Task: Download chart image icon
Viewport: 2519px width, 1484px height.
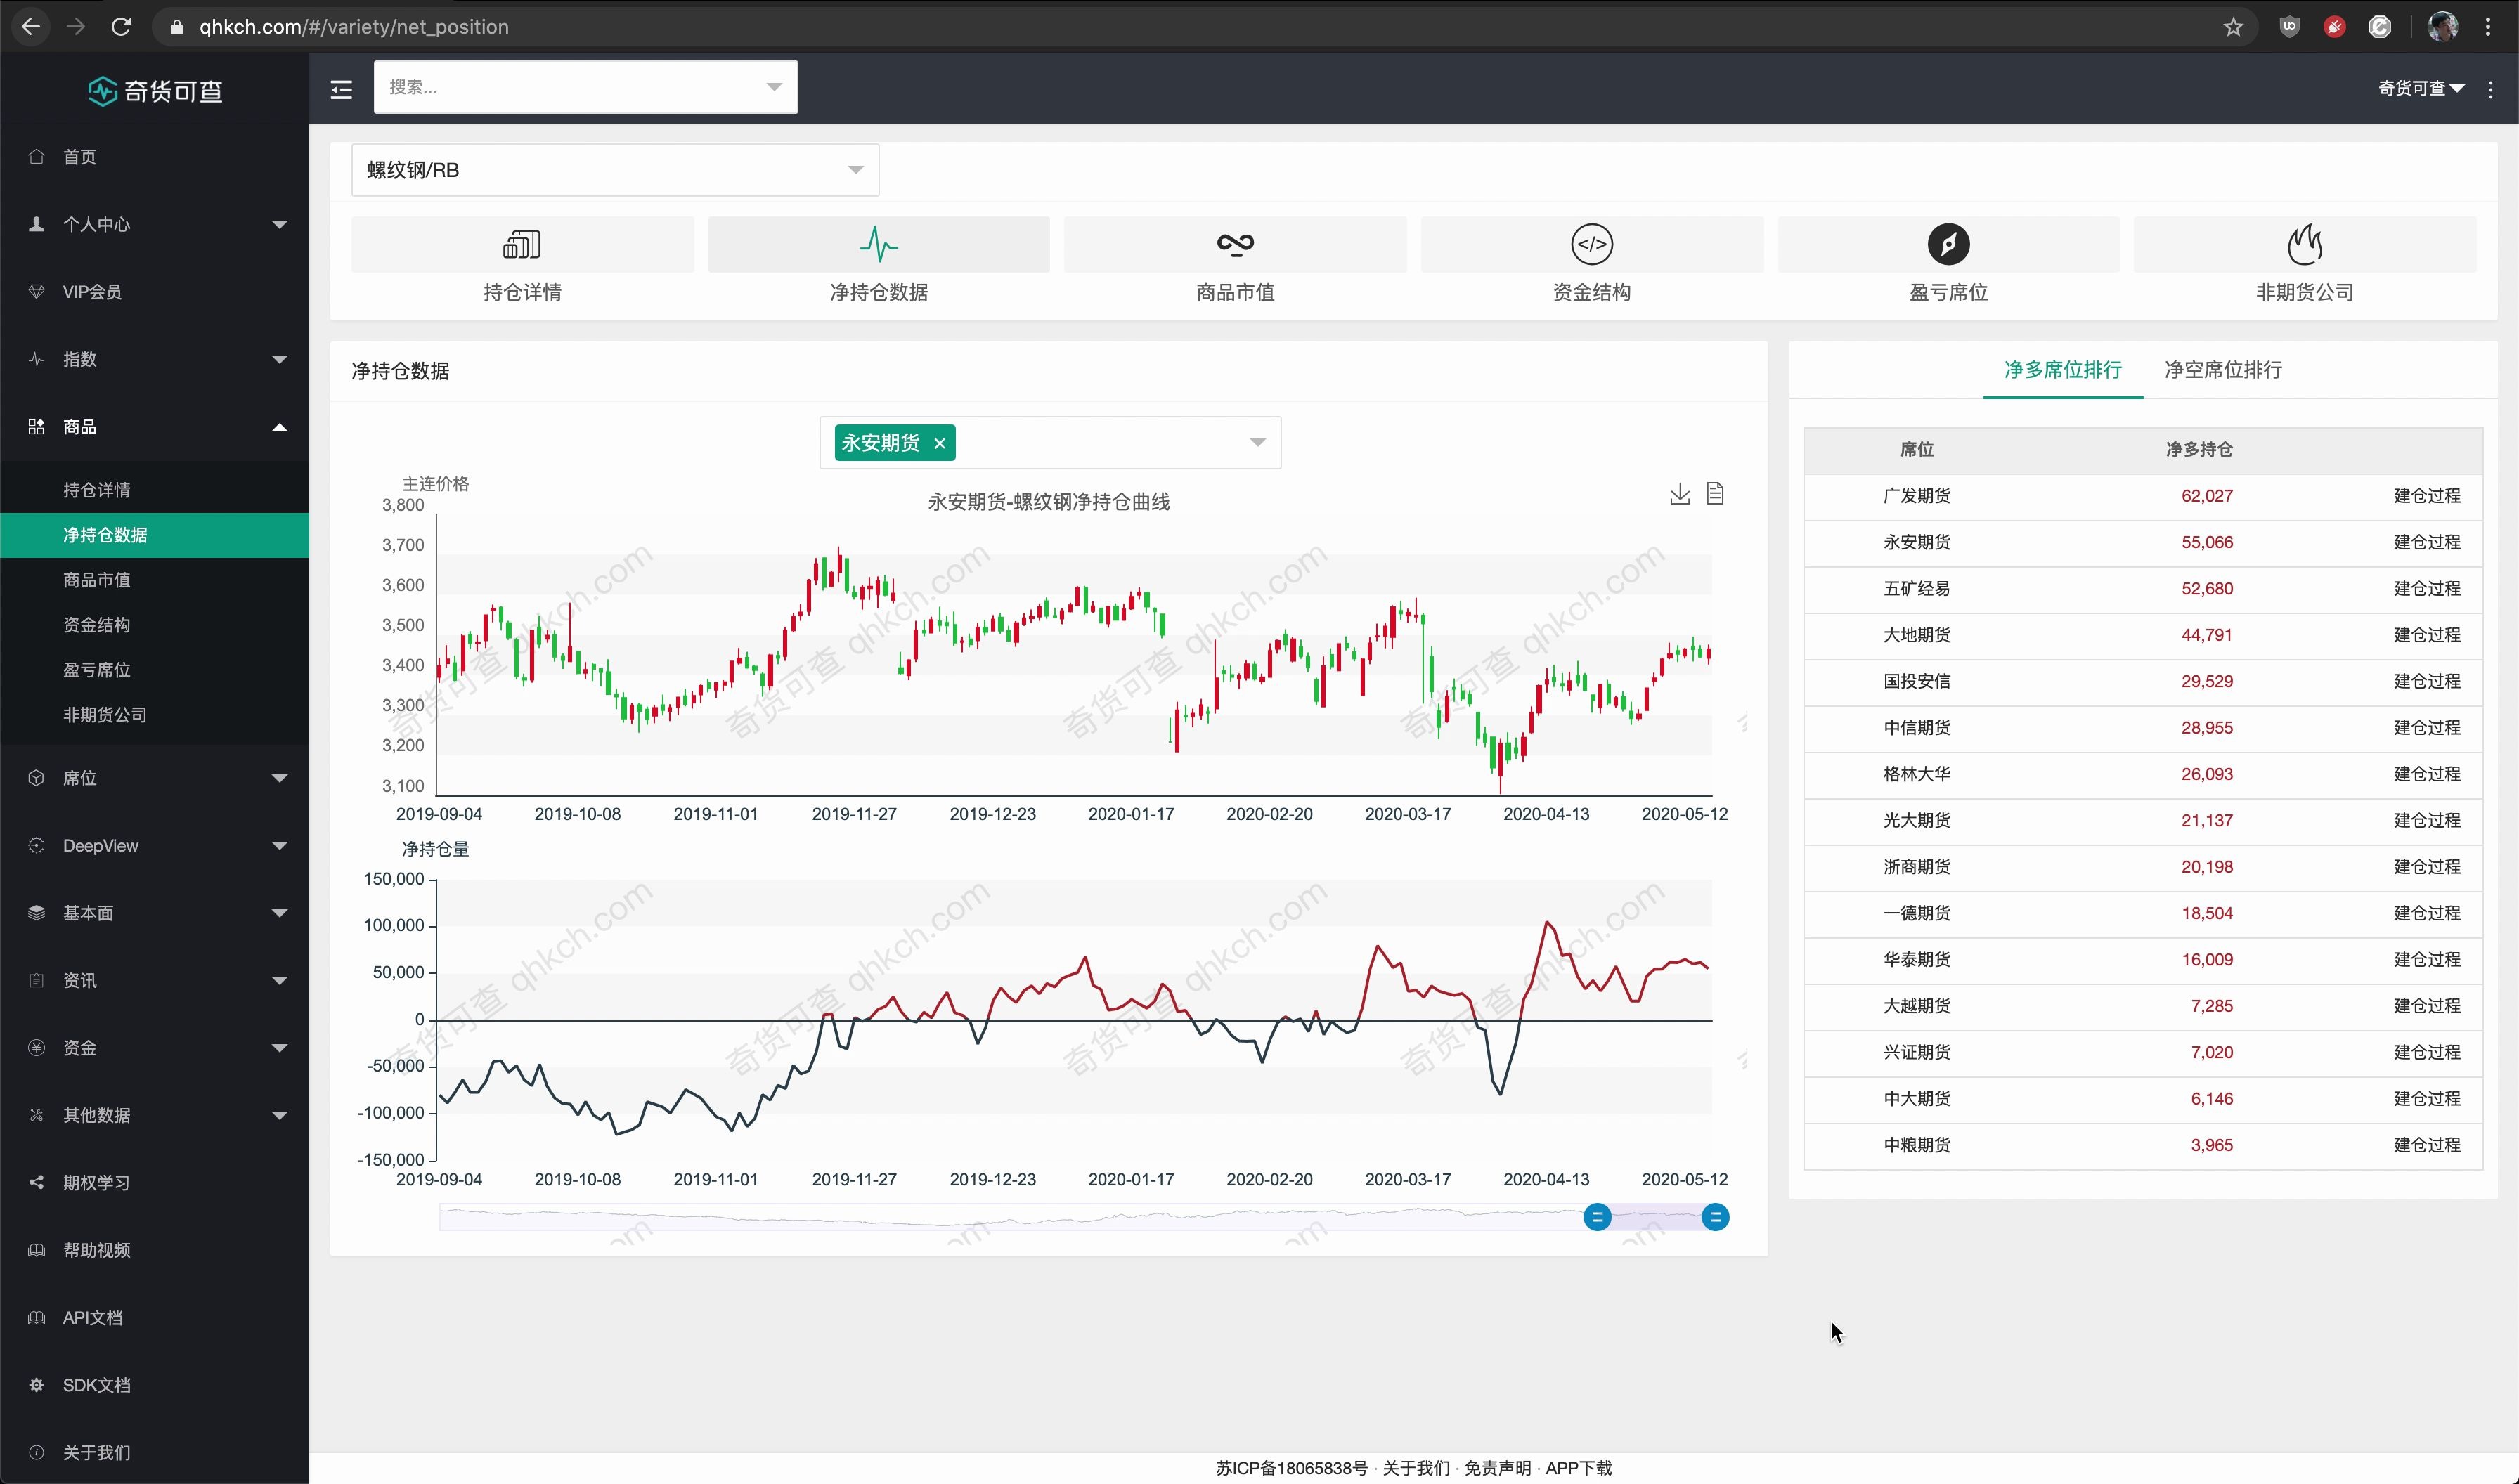Action: click(x=1680, y=494)
